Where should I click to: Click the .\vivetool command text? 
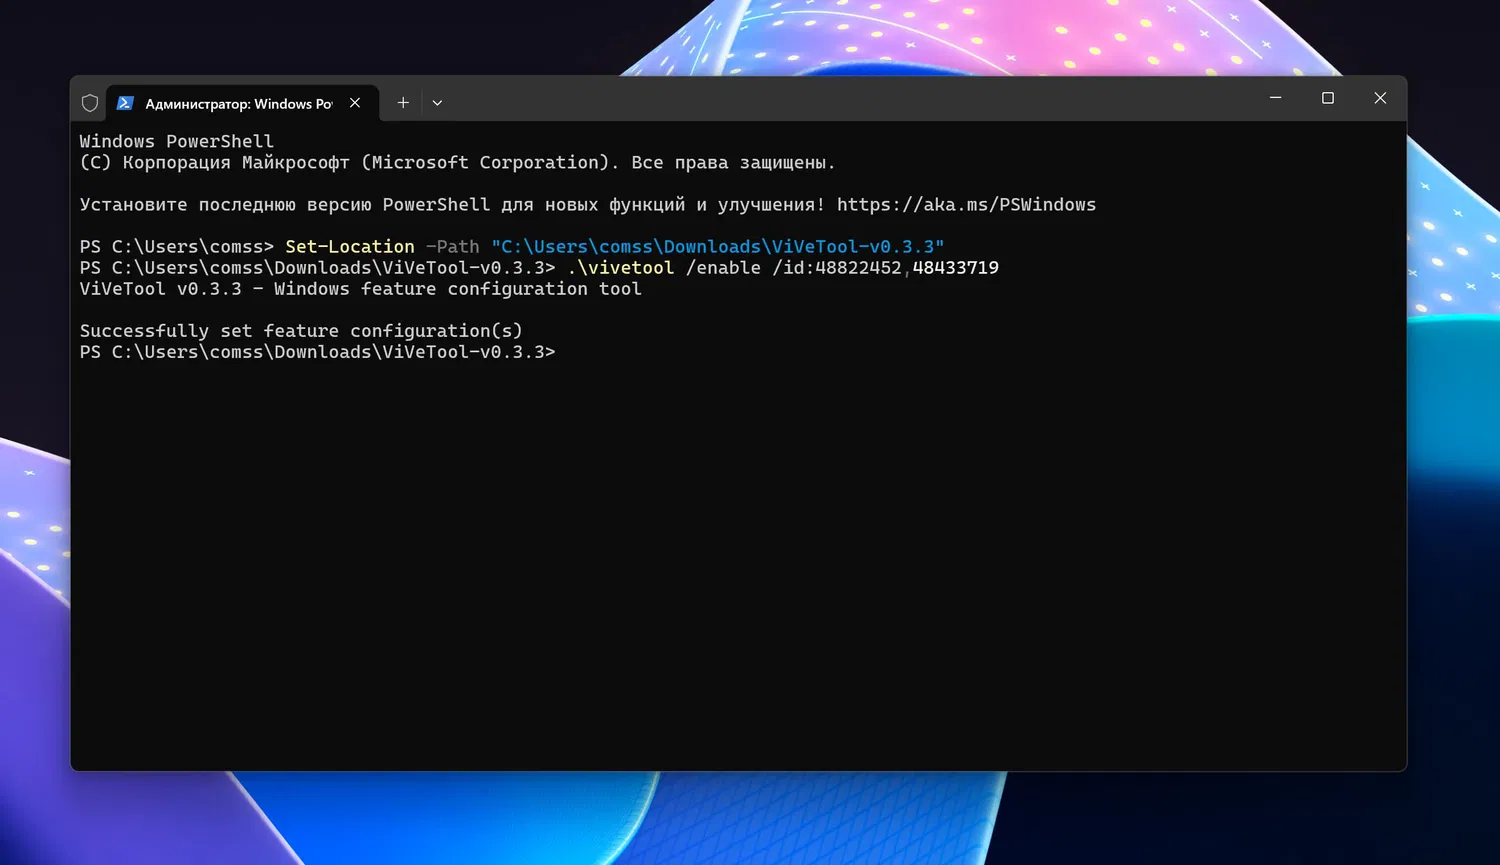[x=621, y=268]
